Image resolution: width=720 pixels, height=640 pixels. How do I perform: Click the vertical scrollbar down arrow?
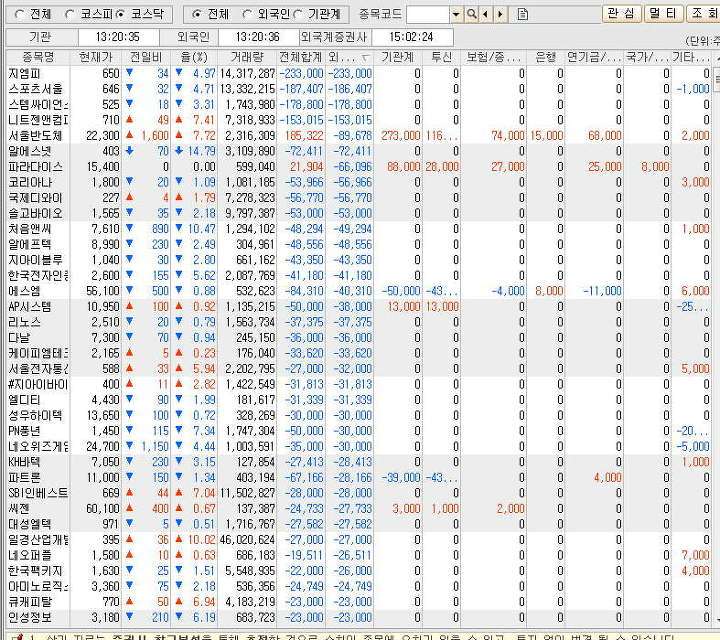[717, 619]
